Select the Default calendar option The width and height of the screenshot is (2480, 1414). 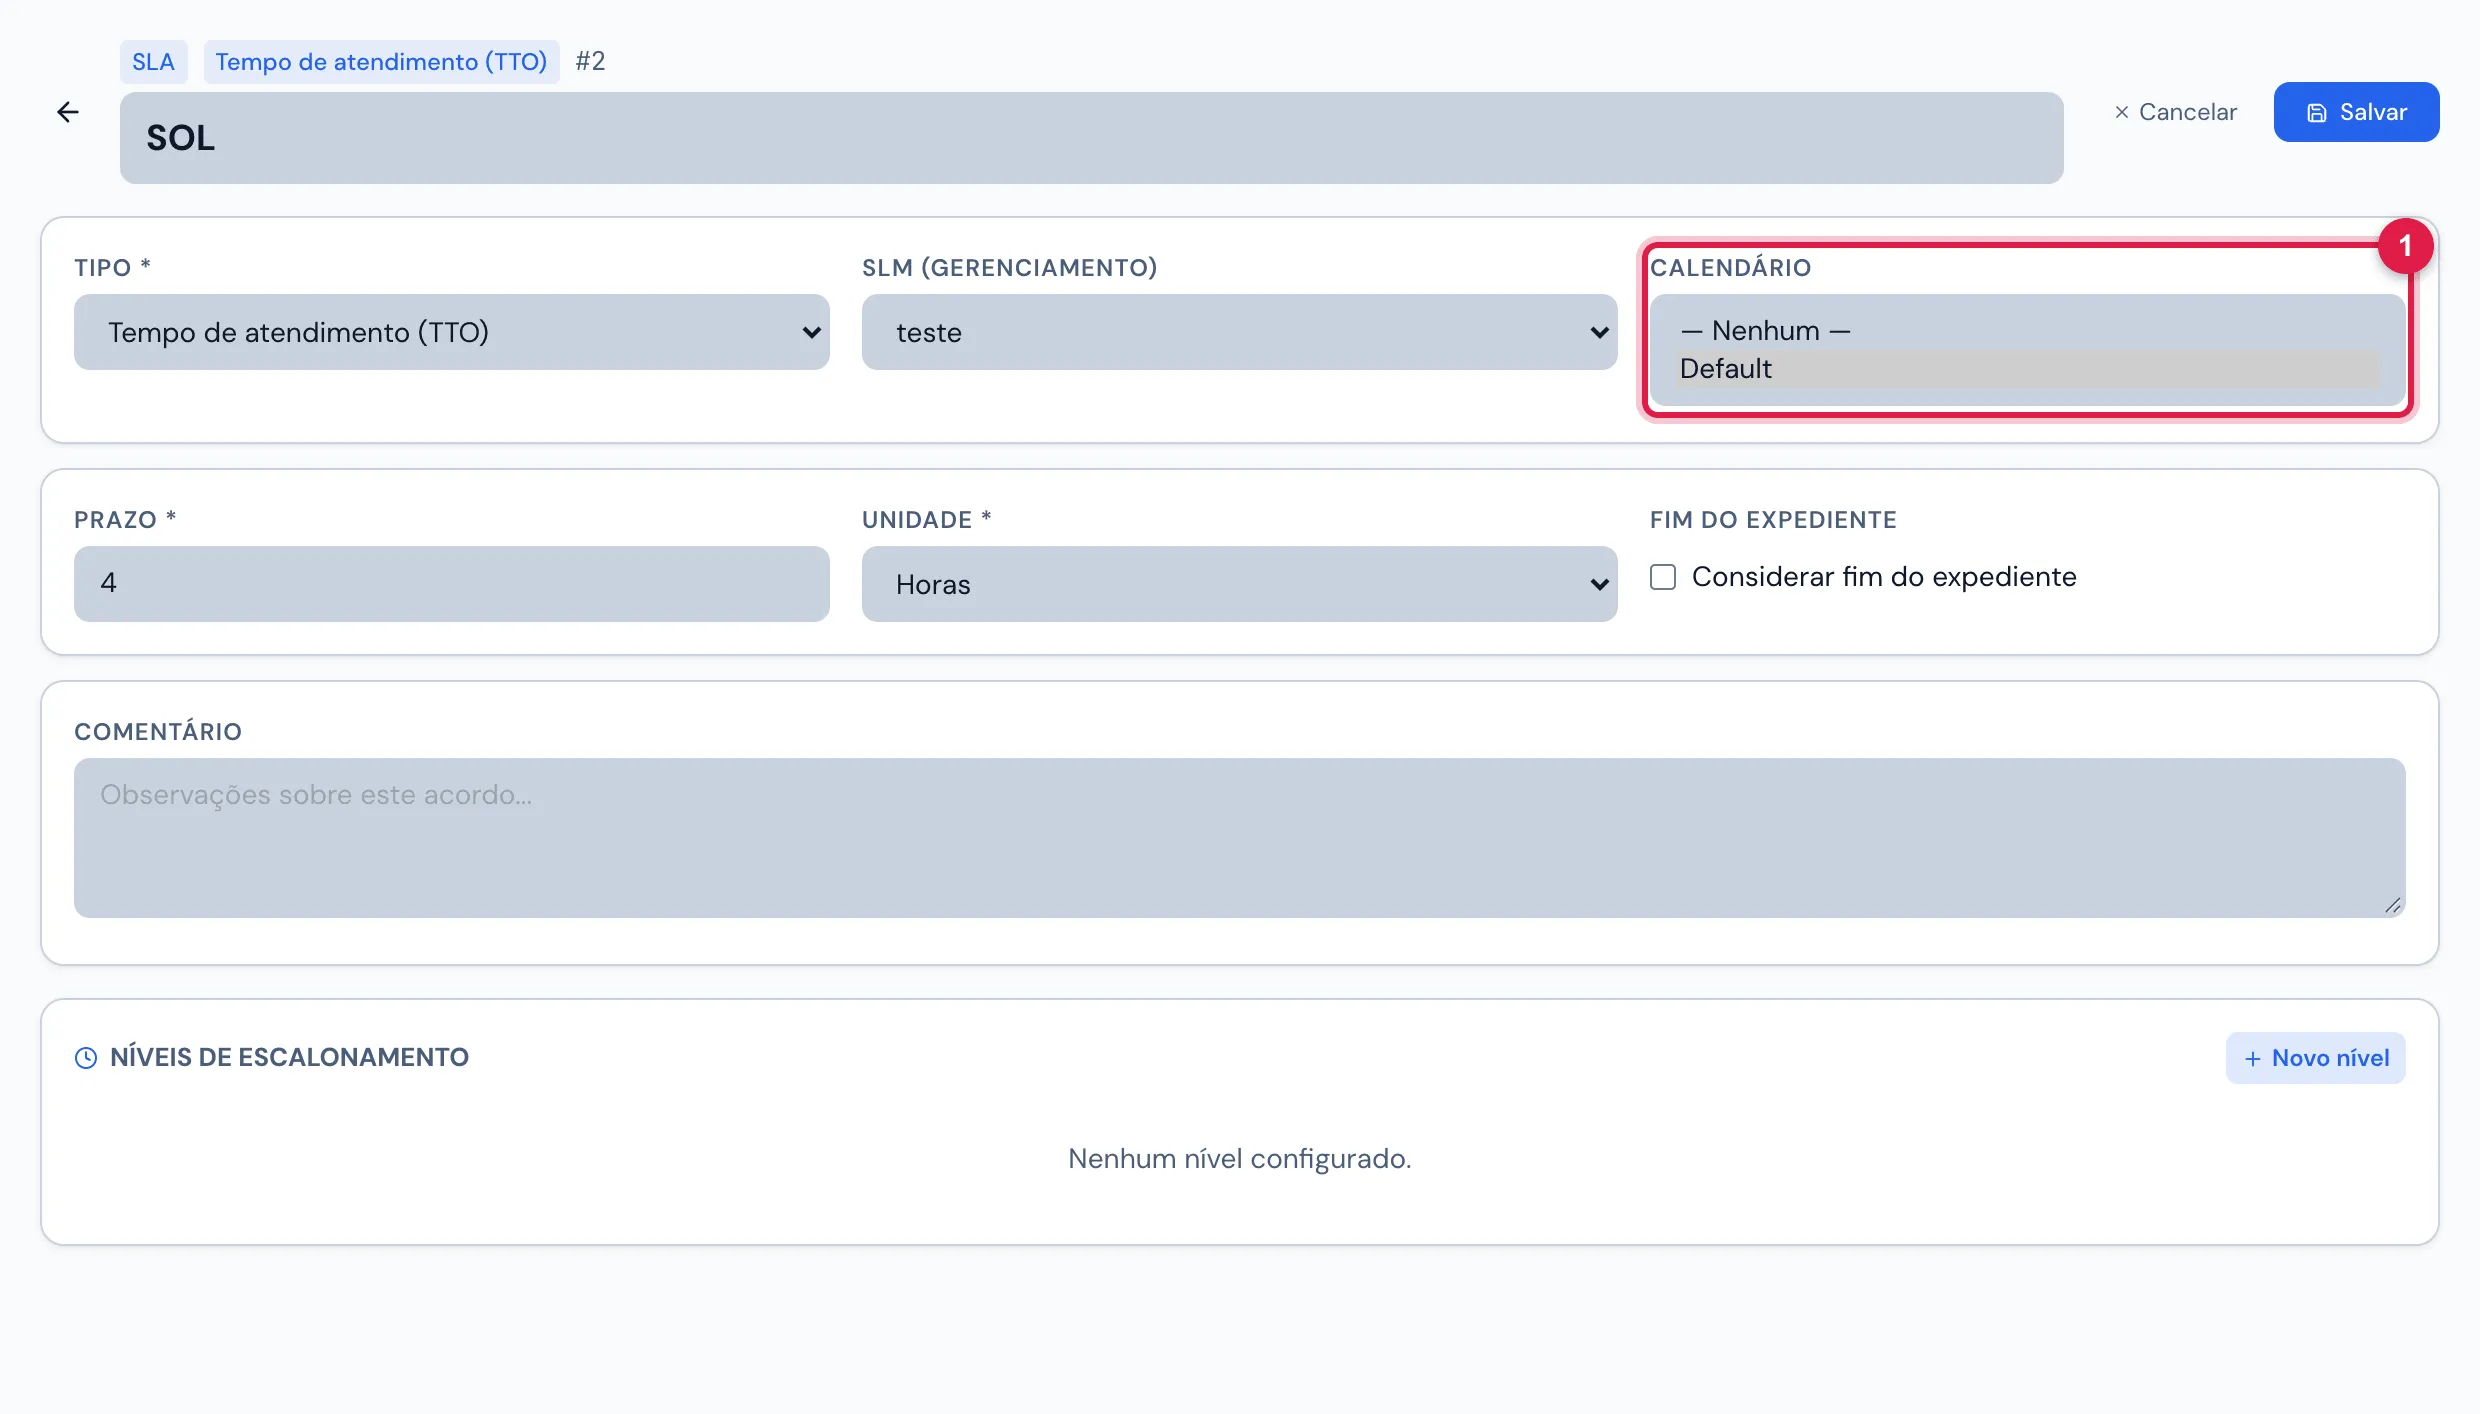click(x=2028, y=369)
